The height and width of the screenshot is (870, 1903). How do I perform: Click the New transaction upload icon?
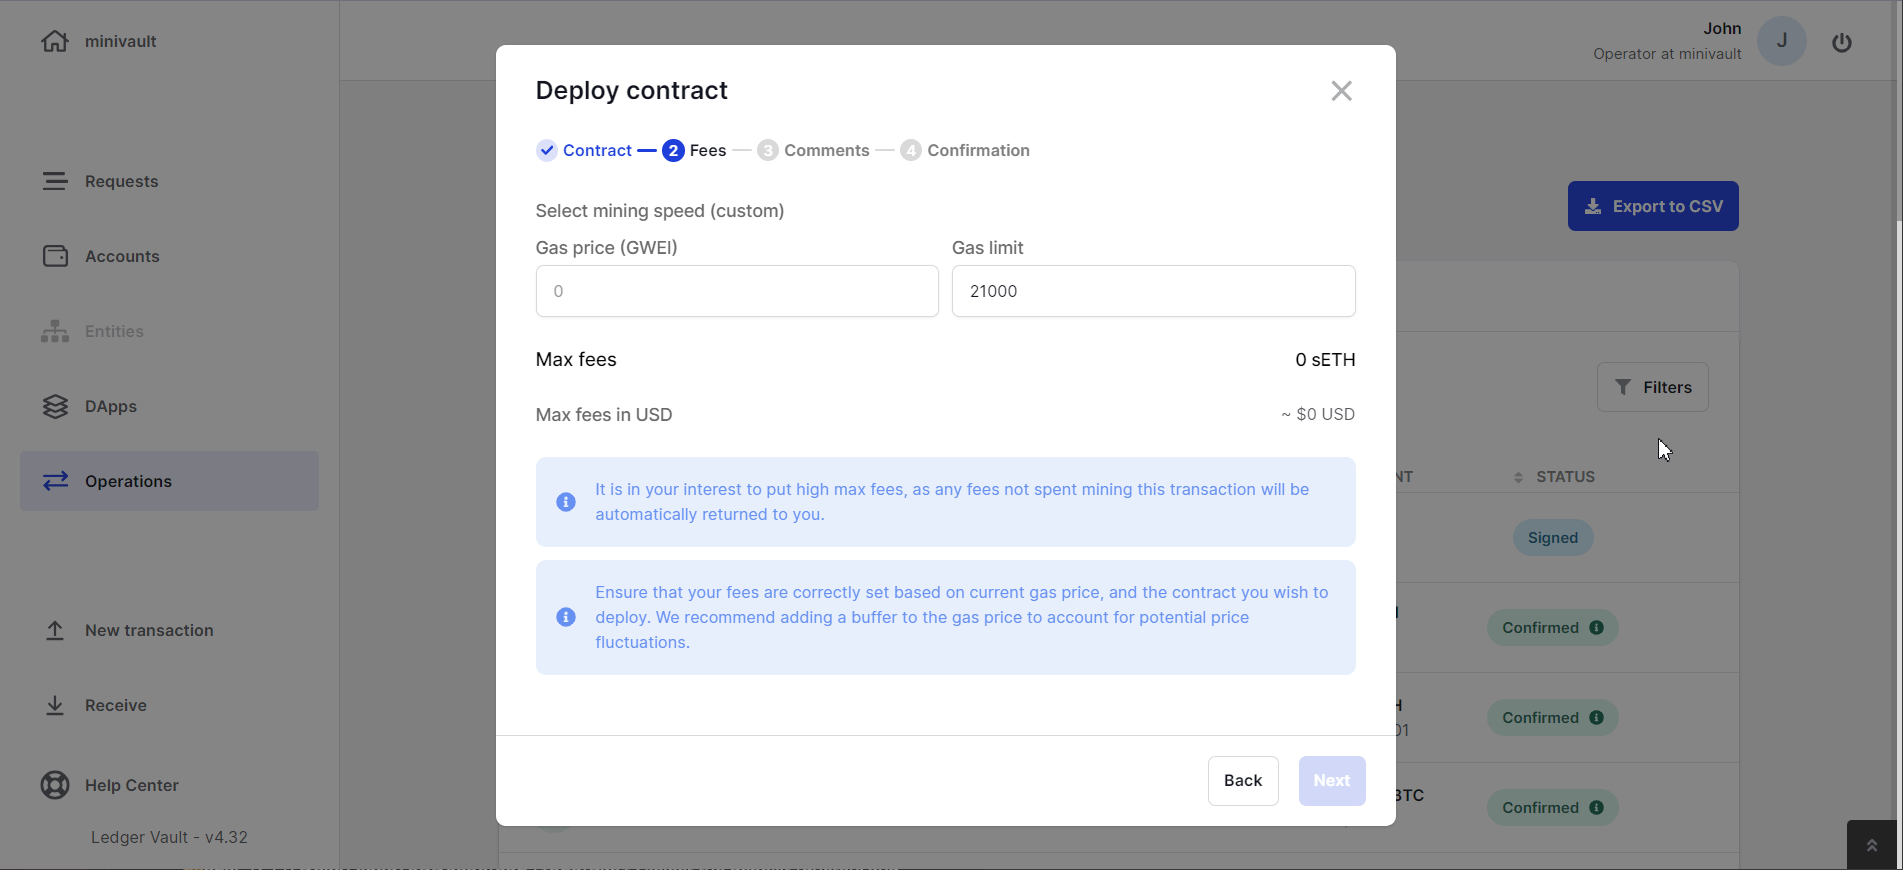[55, 630]
